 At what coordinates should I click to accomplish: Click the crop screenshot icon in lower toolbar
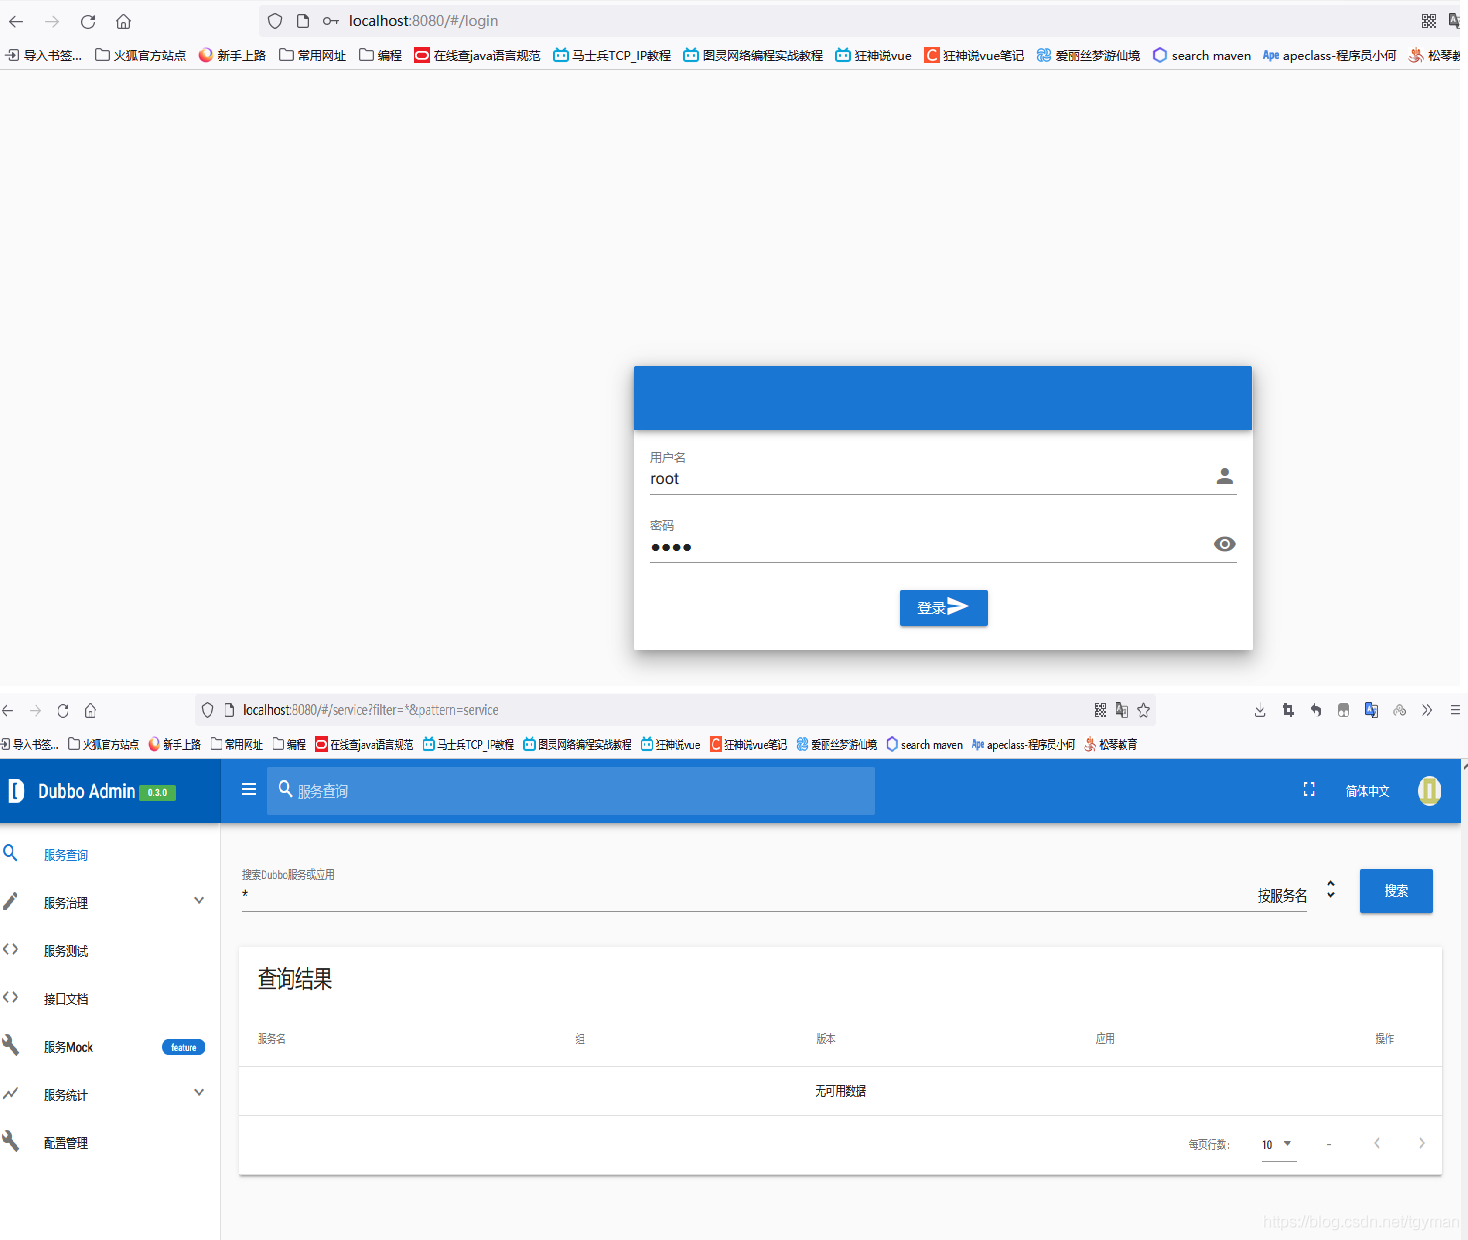[1288, 710]
